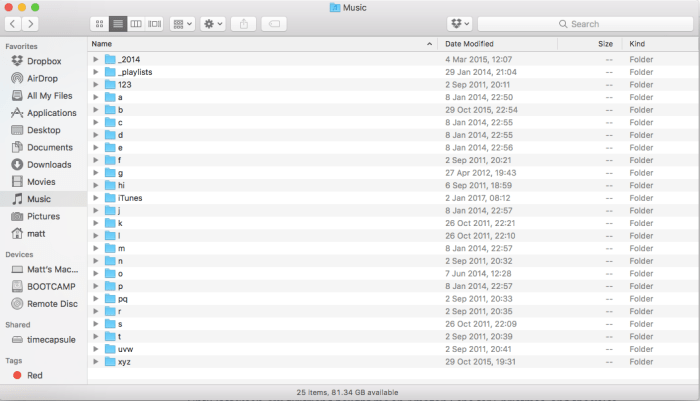Open the Arrange items dropdown
This screenshot has width=700, height=401.
(x=182, y=23)
